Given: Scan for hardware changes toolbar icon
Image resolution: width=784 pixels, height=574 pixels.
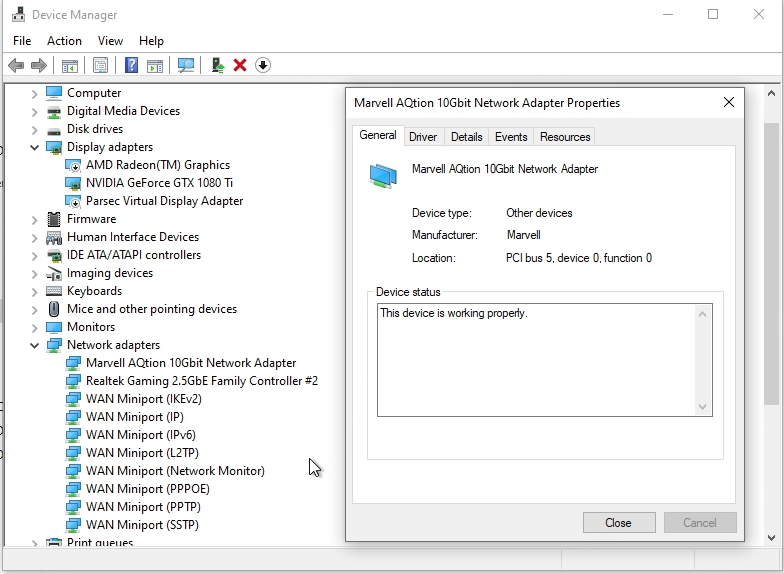Looking at the screenshot, I should (186, 66).
